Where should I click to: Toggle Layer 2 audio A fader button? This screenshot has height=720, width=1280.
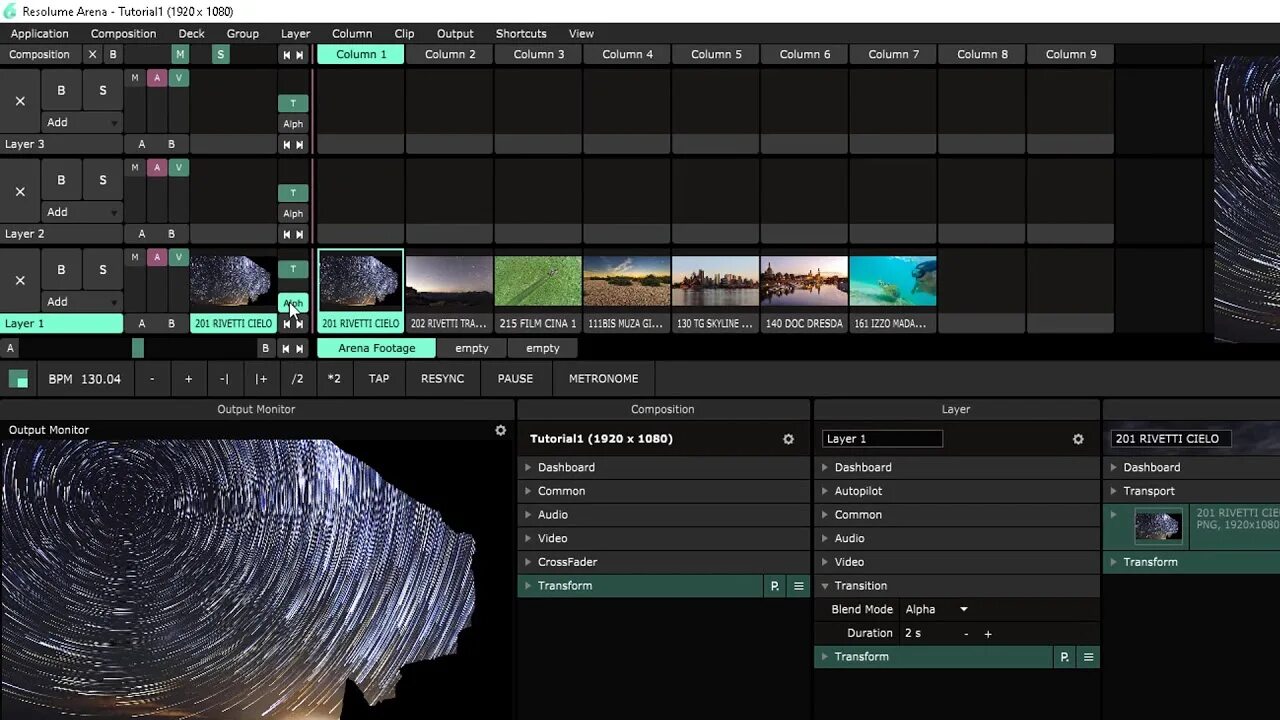pos(157,168)
